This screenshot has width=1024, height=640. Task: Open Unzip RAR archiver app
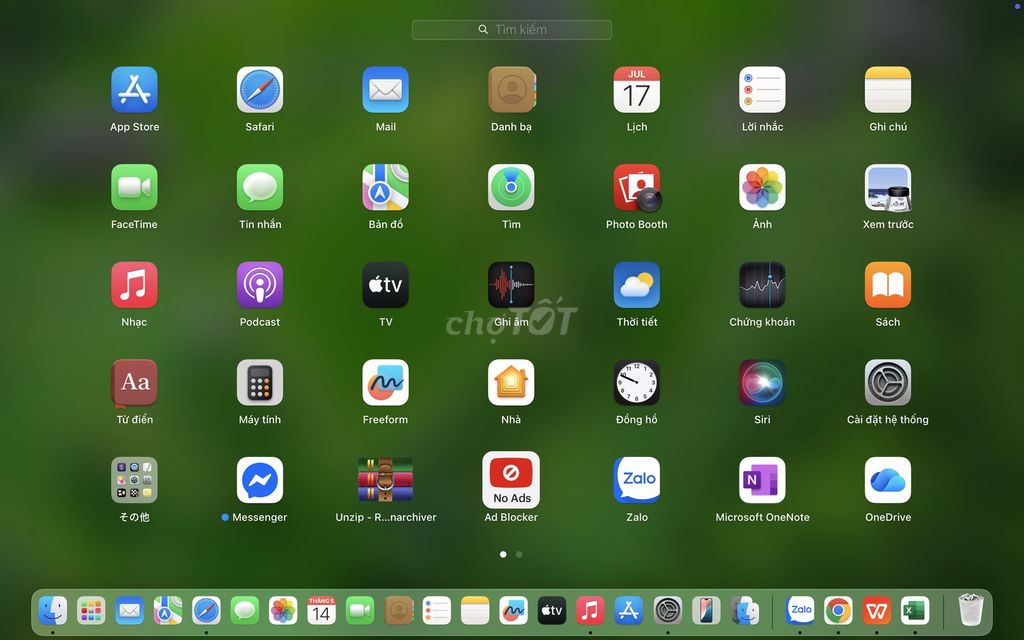pyautogui.click(x=385, y=480)
